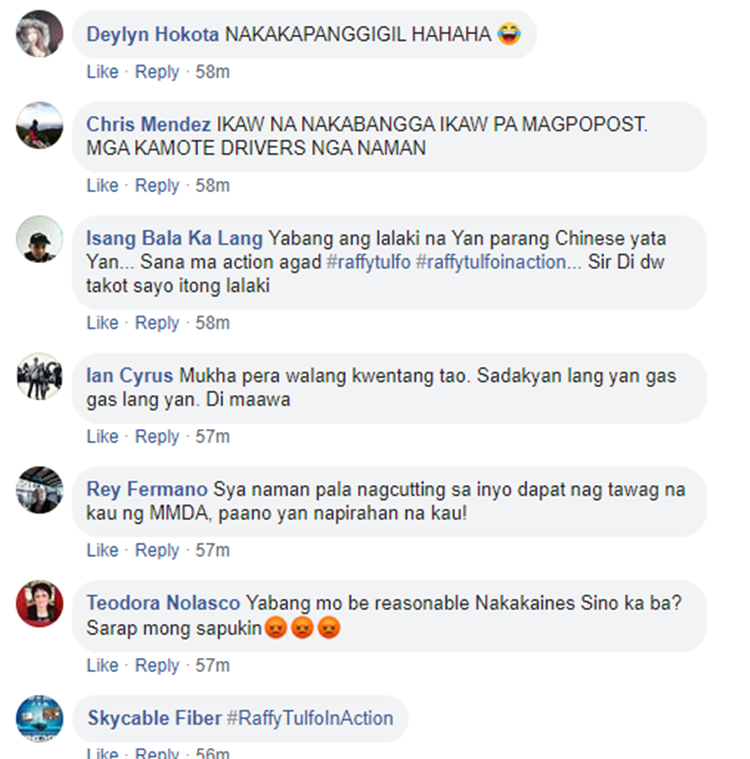The height and width of the screenshot is (759, 750).
Task: Reply to Isang Bala Ka Lang's comment
Action: tap(157, 322)
